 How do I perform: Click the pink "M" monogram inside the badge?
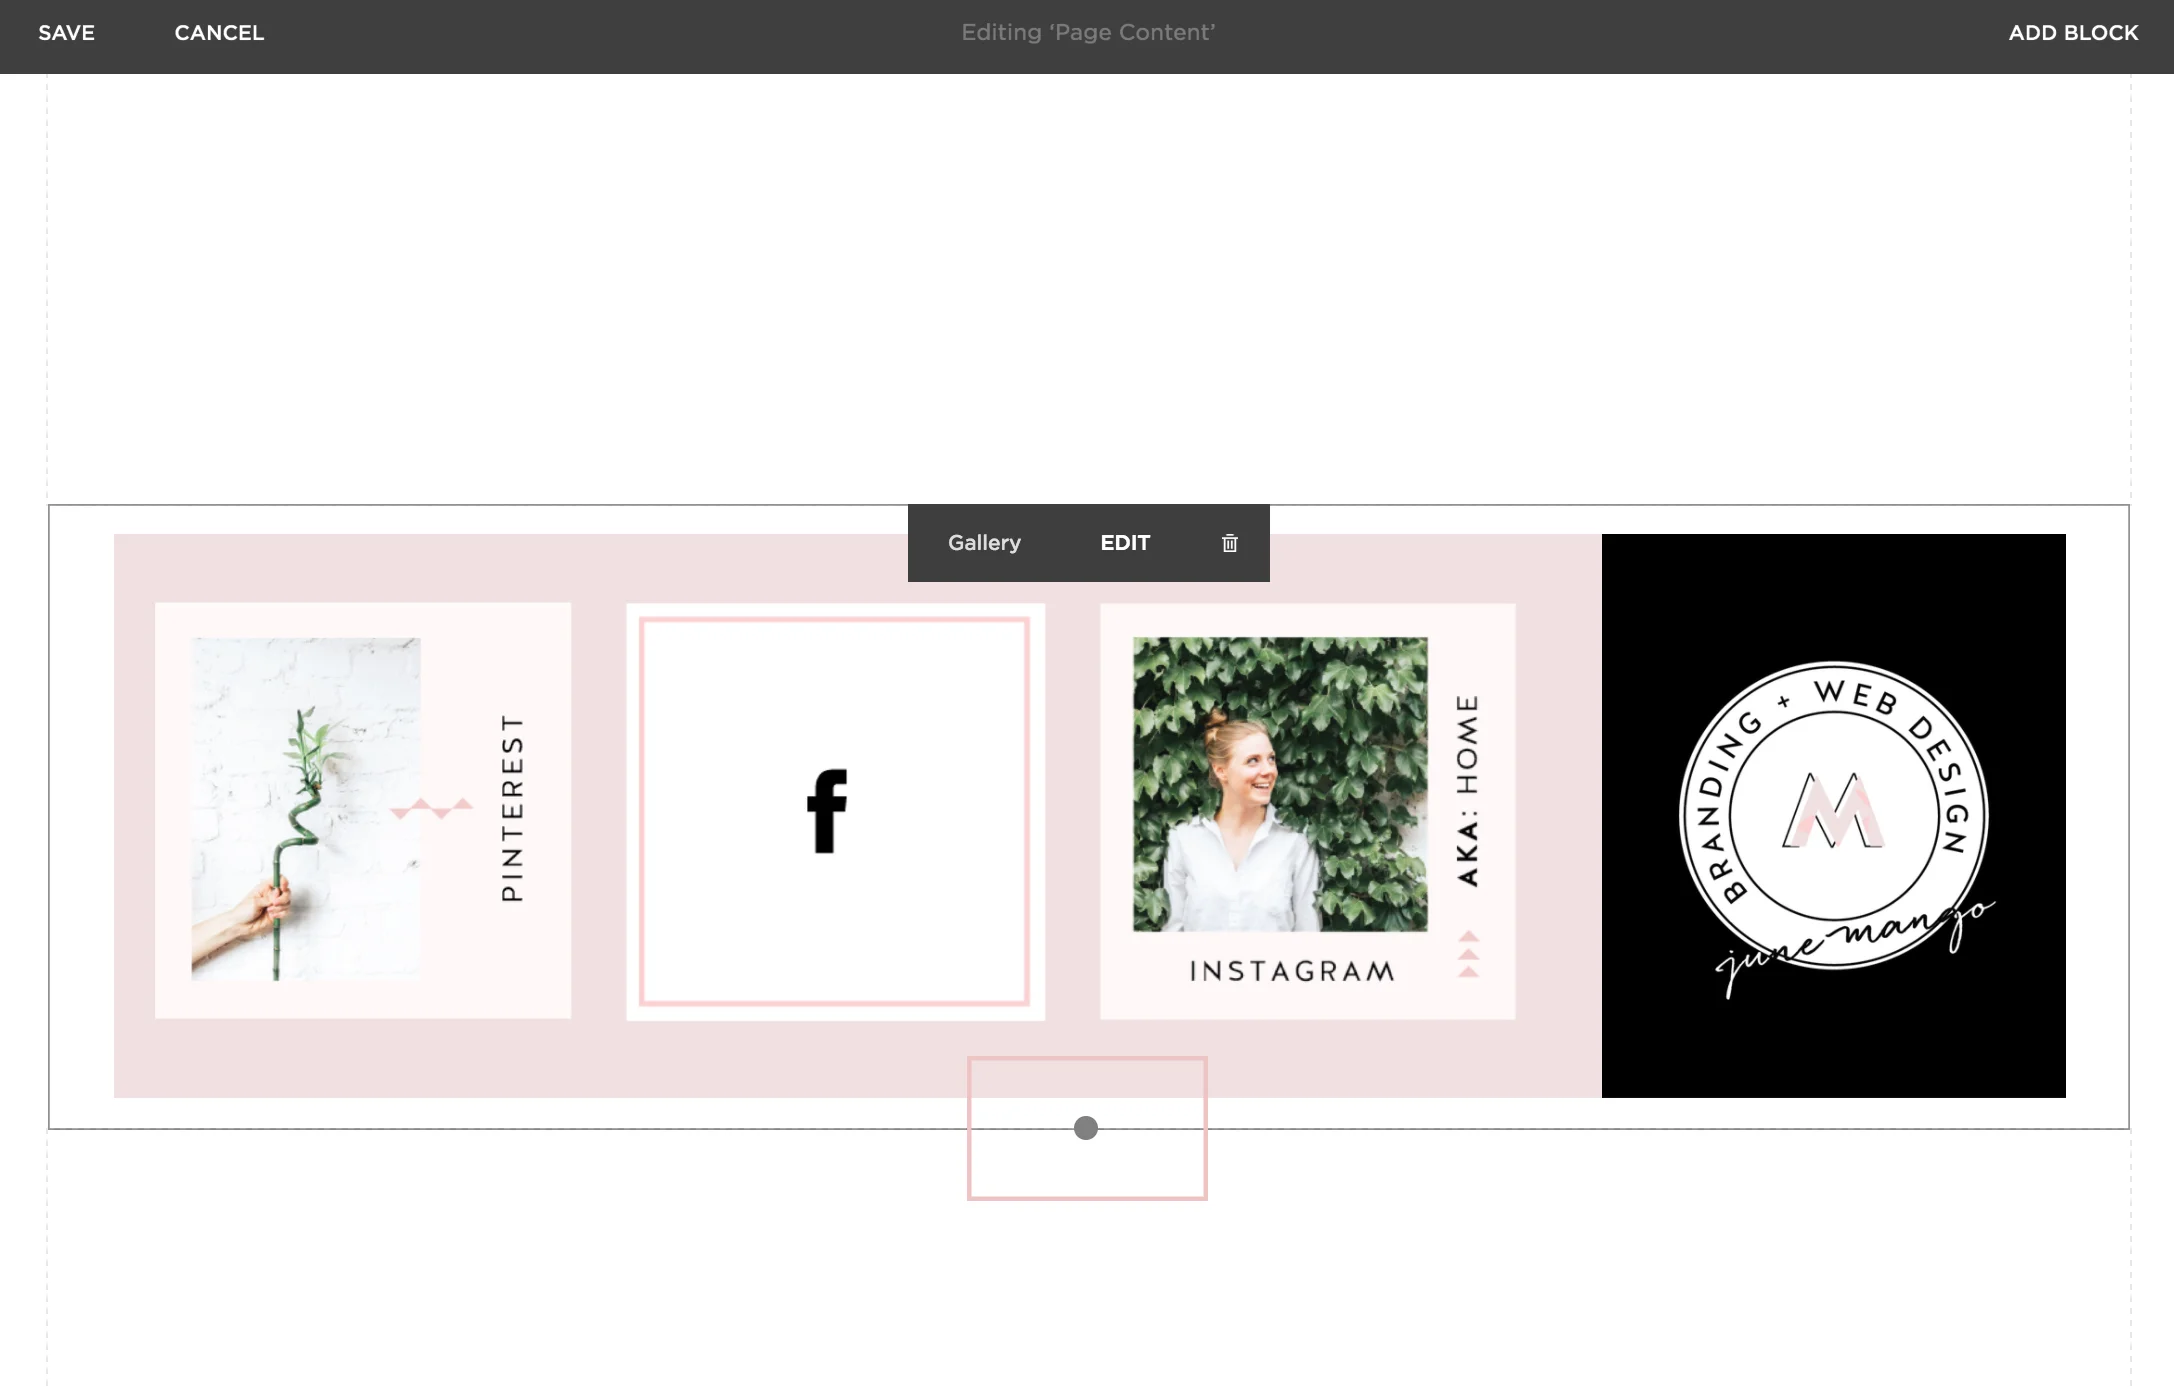[1833, 810]
